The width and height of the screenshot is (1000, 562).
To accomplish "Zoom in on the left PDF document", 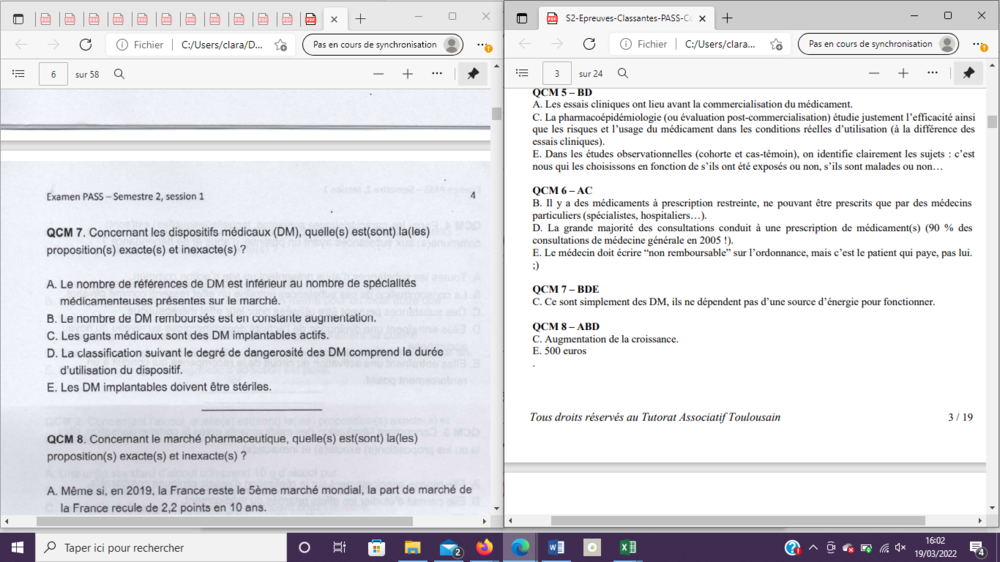I will 407,74.
